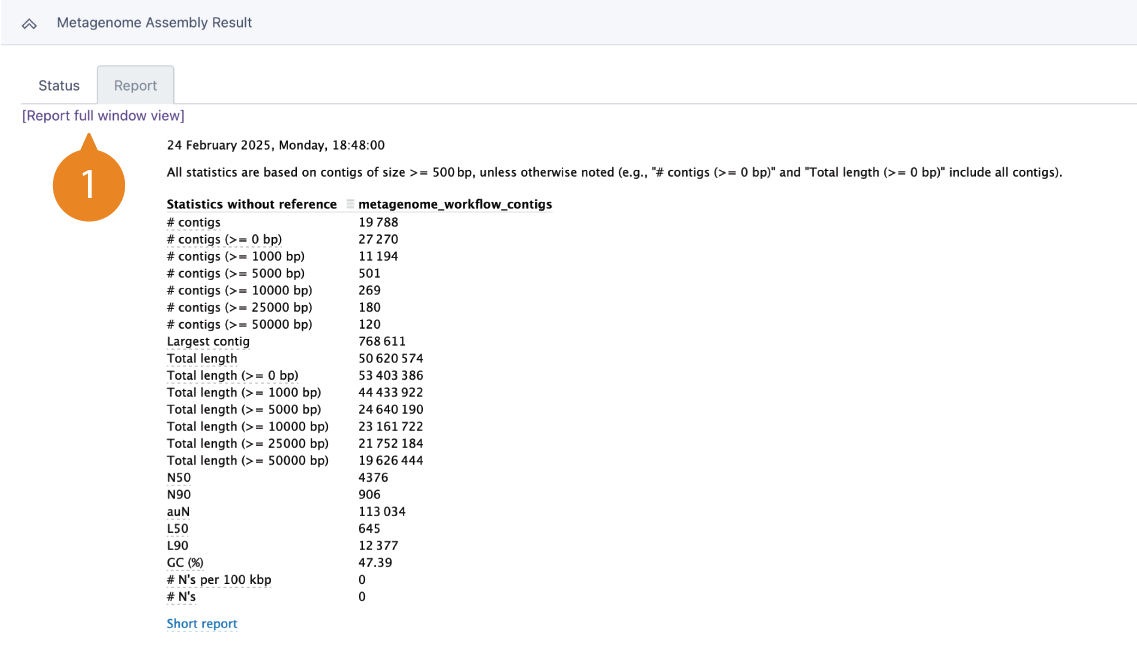
Task: Click the '# contigs (>= 50000 bp)' label
Action: [x=239, y=325]
